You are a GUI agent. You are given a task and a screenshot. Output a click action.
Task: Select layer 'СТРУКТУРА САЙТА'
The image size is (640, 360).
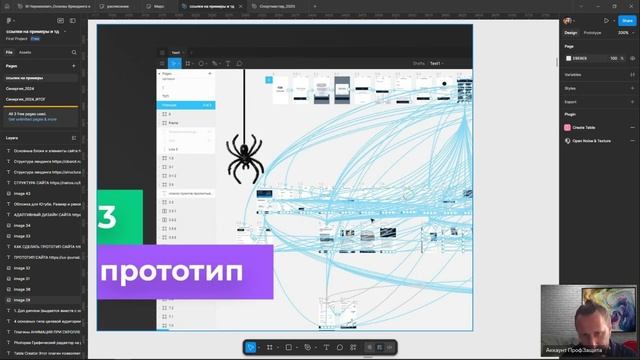point(43,183)
